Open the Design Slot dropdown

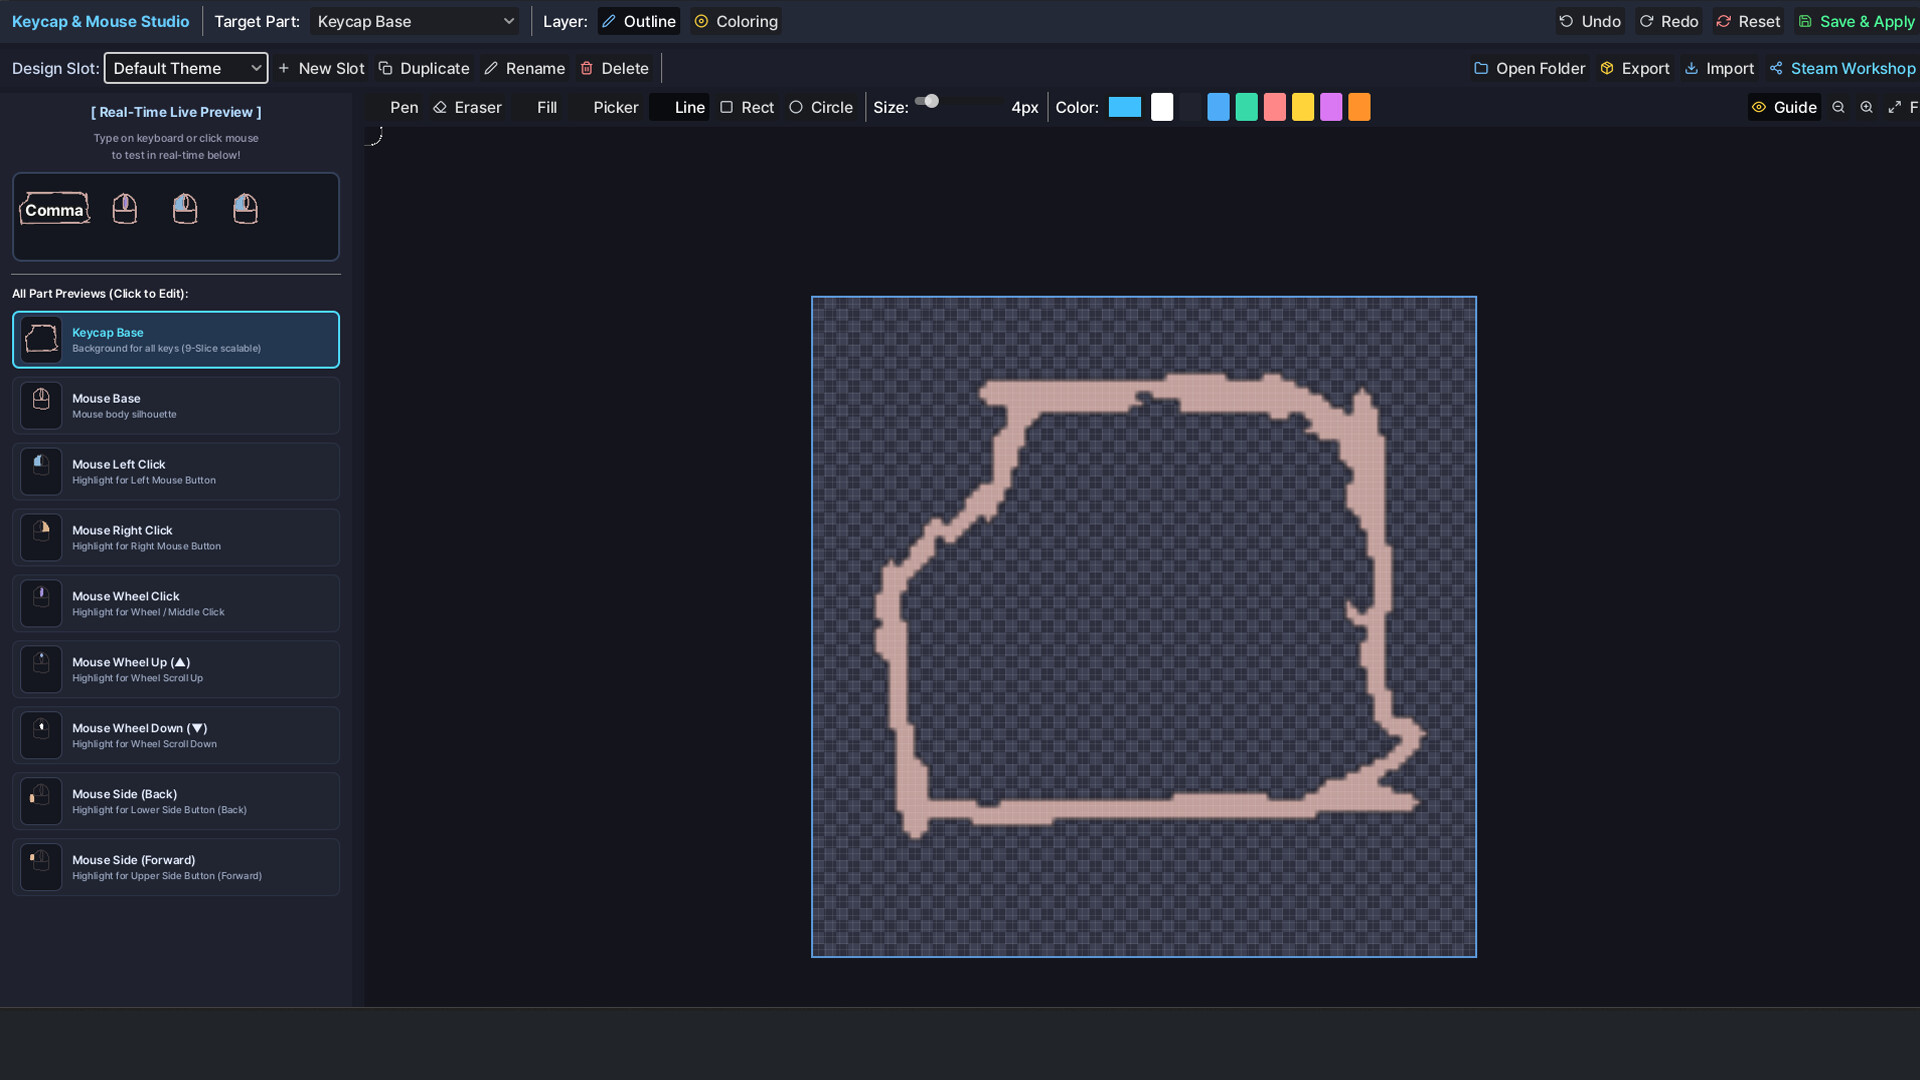(186, 68)
